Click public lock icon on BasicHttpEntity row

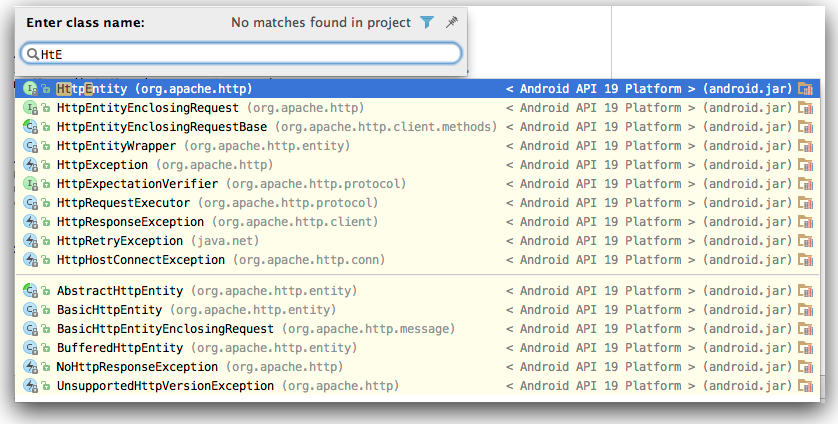pos(46,311)
